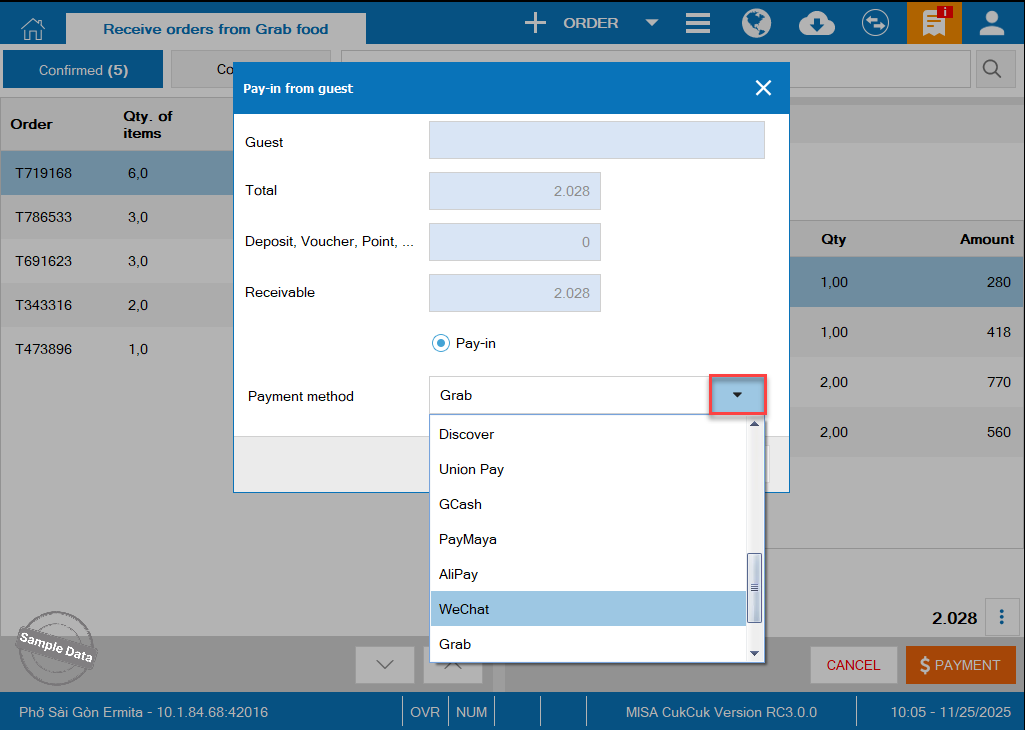Image resolution: width=1025 pixels, height=730 pixels.
Task: Open the ORDER dropdown caret
Action: tap(652, 23)
